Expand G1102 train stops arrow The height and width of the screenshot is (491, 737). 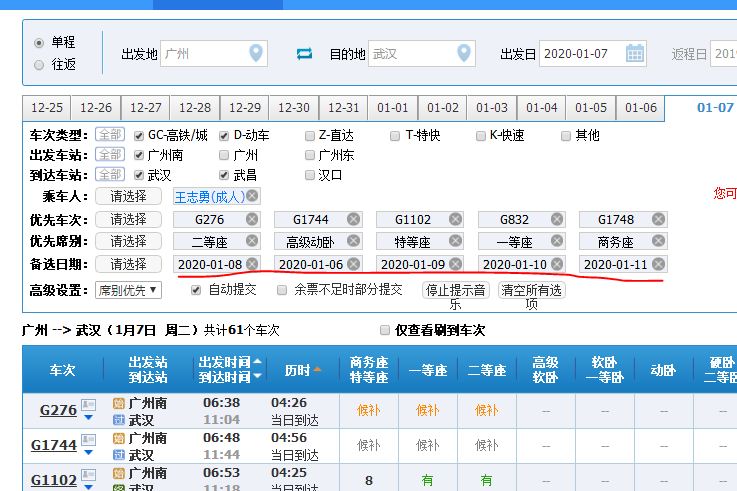[x=88, y=487]
